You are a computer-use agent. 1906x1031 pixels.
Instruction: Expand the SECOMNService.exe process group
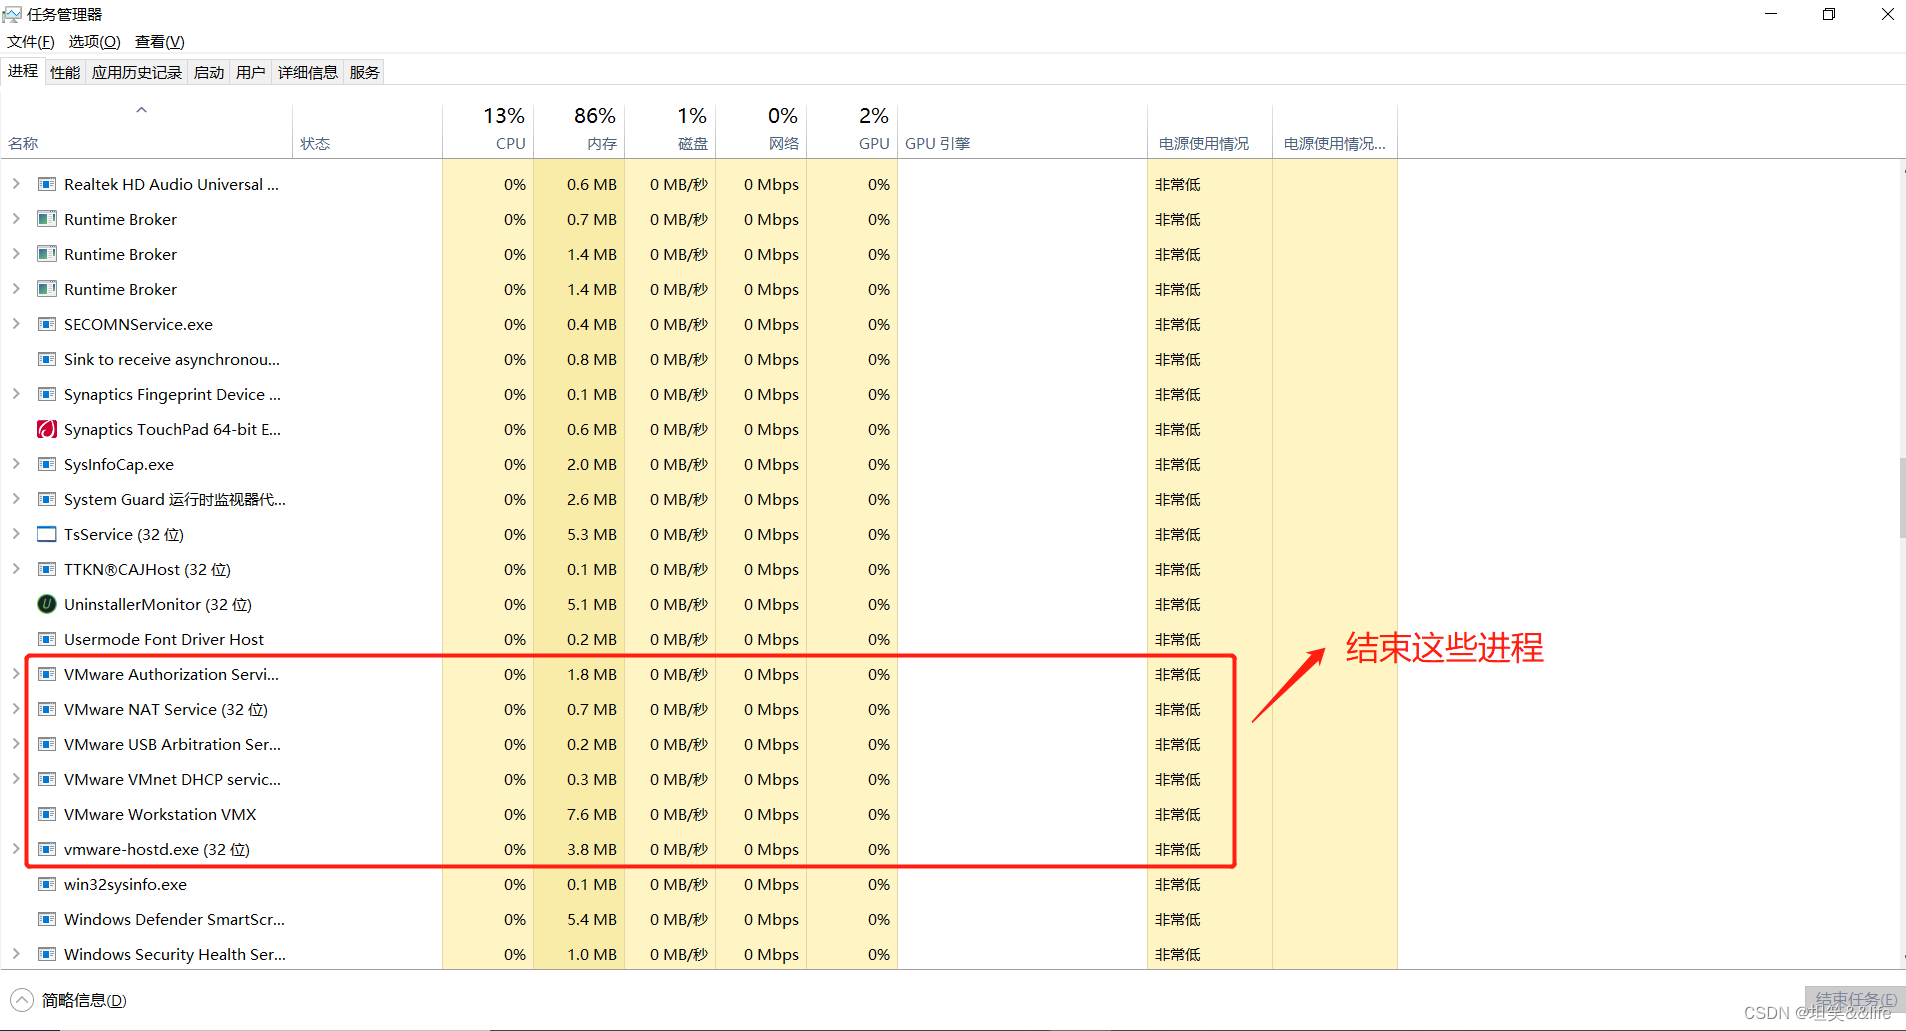click(16, 324)
